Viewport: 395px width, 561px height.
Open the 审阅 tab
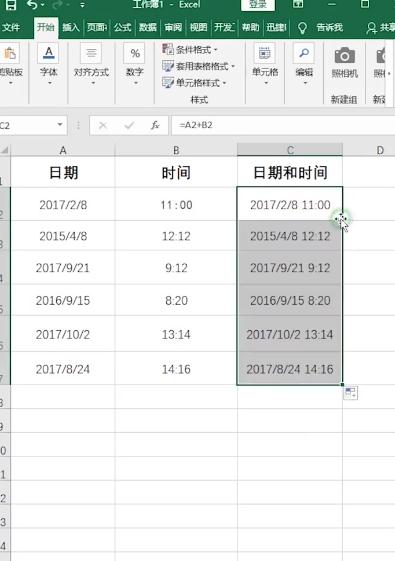click(173, 27)
